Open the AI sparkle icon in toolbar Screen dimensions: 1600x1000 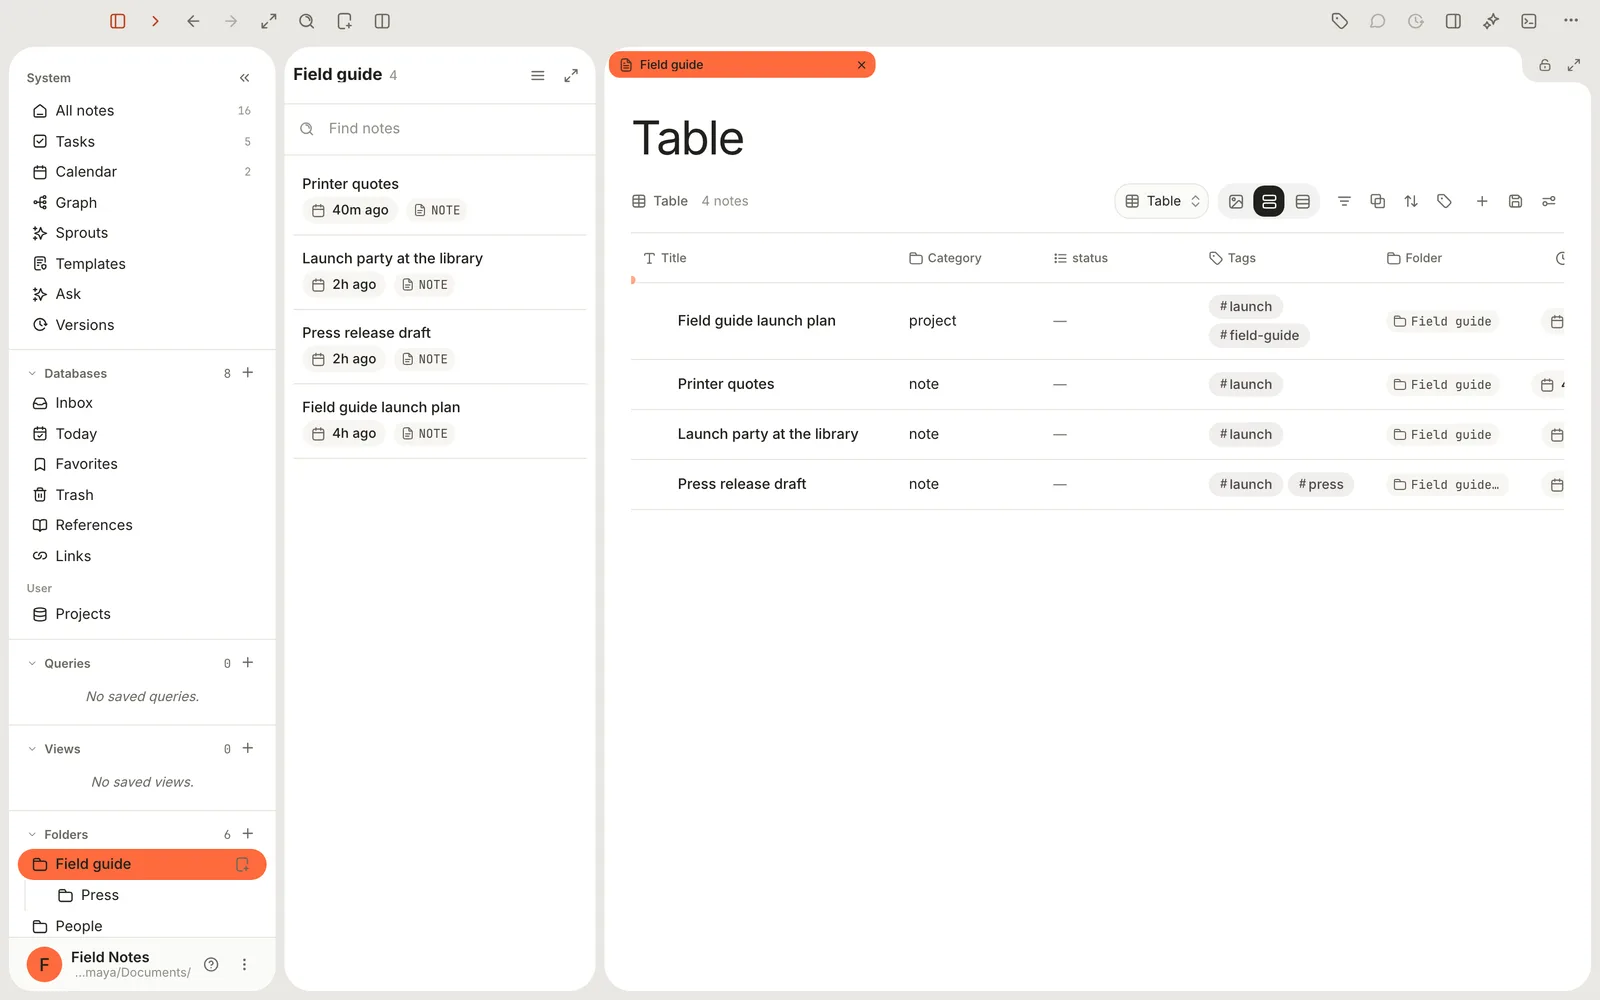coord(1491,21)
